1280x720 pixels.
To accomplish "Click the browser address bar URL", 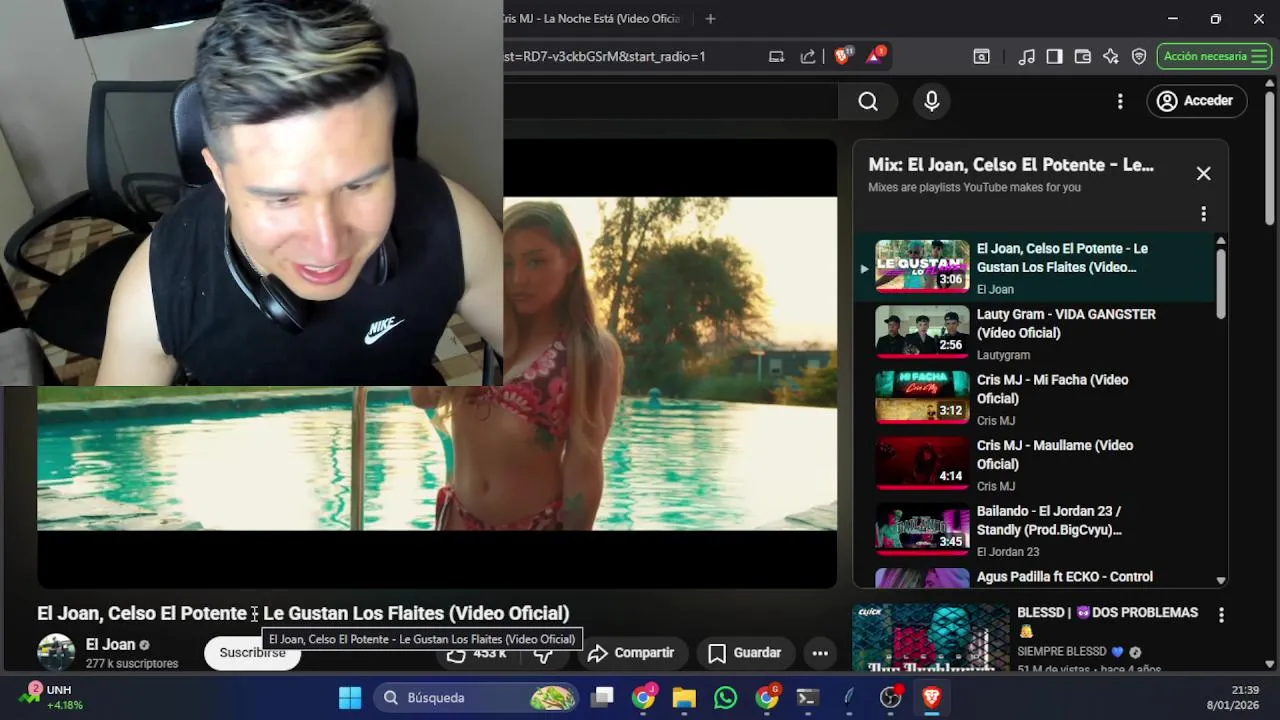I will 605,57.
